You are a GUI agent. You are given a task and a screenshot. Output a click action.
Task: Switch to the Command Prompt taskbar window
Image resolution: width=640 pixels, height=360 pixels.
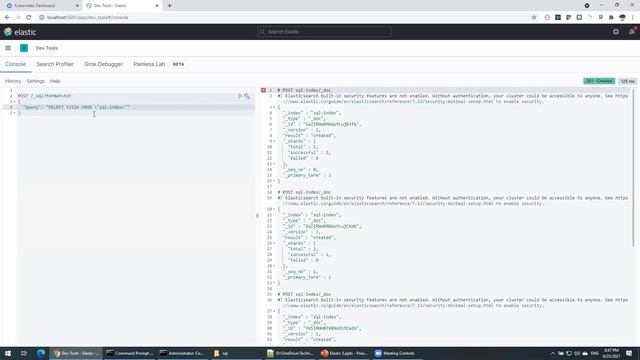tap(130, 353)
